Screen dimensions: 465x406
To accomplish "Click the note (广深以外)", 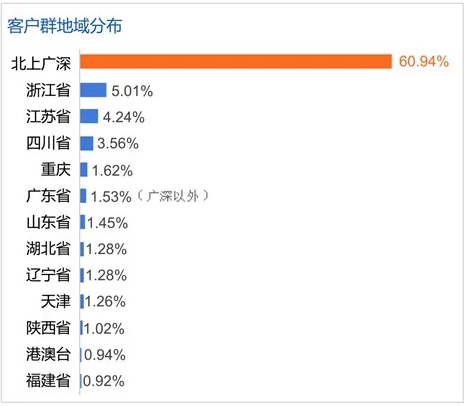I will [x=173, y=196].
